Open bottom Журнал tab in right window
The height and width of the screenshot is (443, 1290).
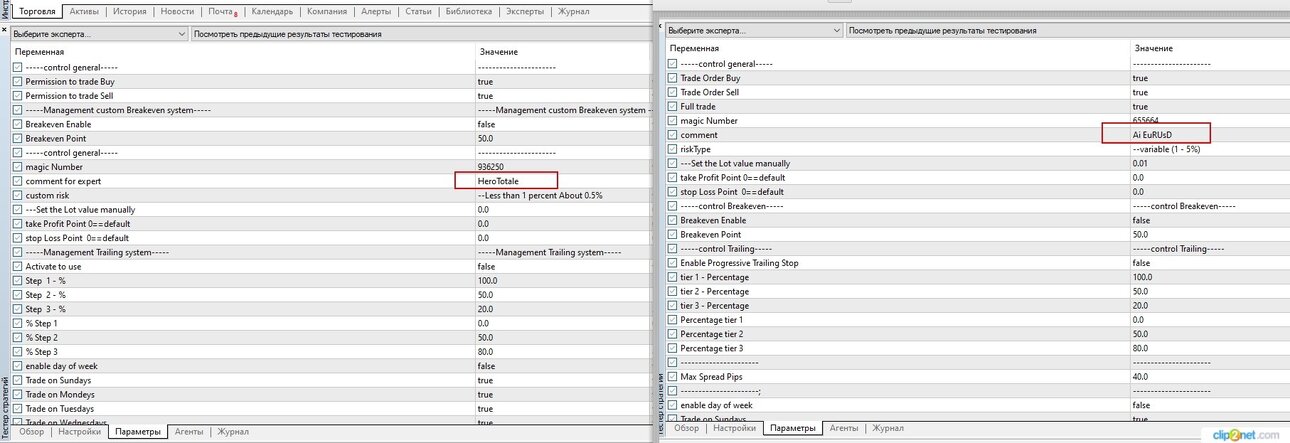[x=888, y=428]
